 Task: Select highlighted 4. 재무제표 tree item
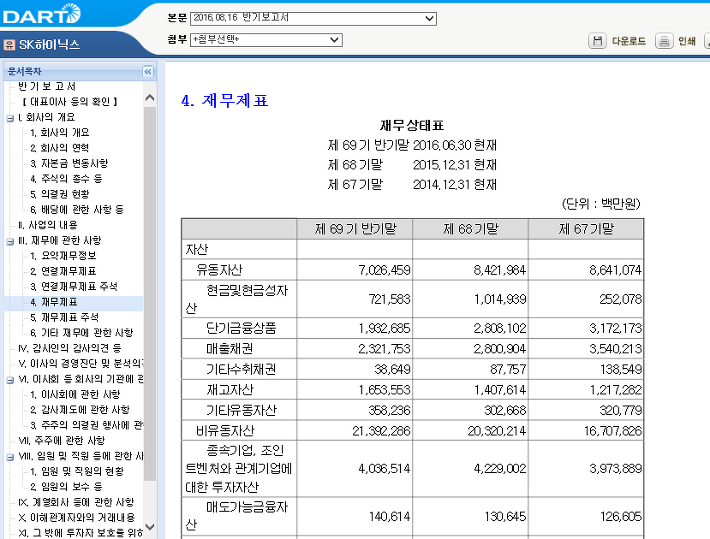pyautogui.click(x=54, y=302)
